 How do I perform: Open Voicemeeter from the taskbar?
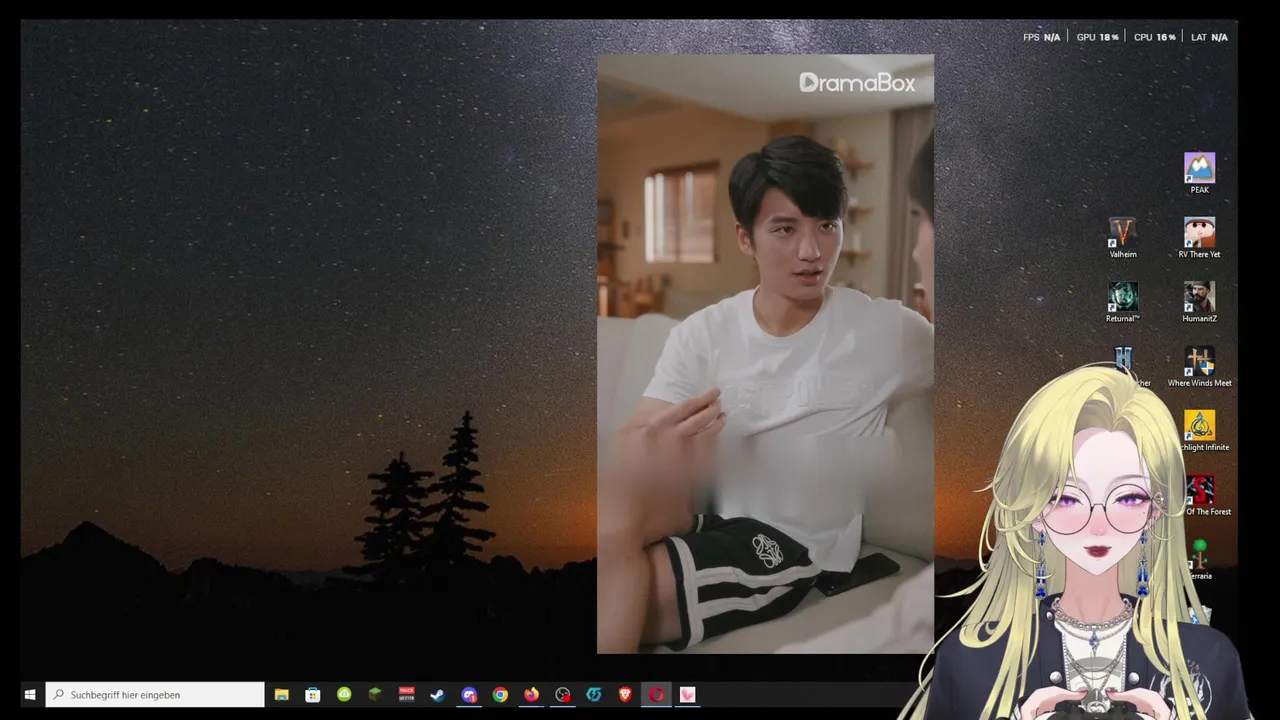[x=406, y=695]
